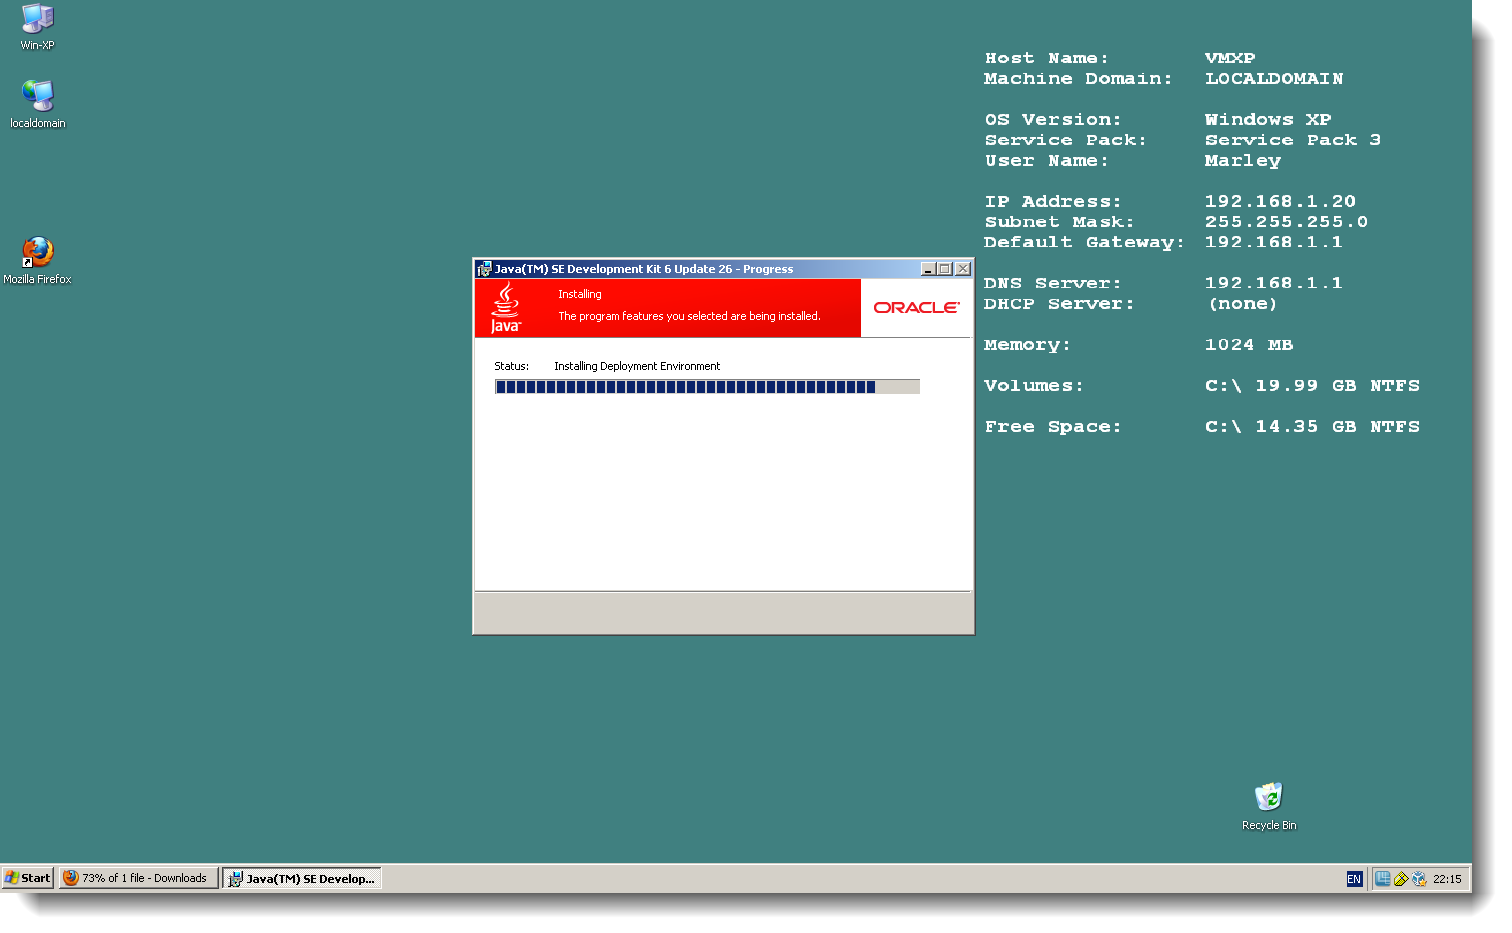The width and height of the screenshot is (1512, 933).
Task: Click the installation progress bar
Action: tap(707, 386)
